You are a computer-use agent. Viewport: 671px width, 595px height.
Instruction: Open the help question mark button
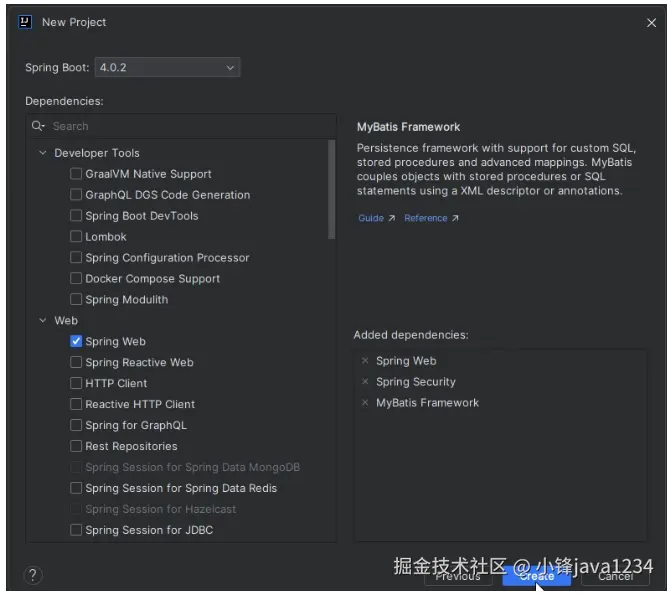pos(33,575)
